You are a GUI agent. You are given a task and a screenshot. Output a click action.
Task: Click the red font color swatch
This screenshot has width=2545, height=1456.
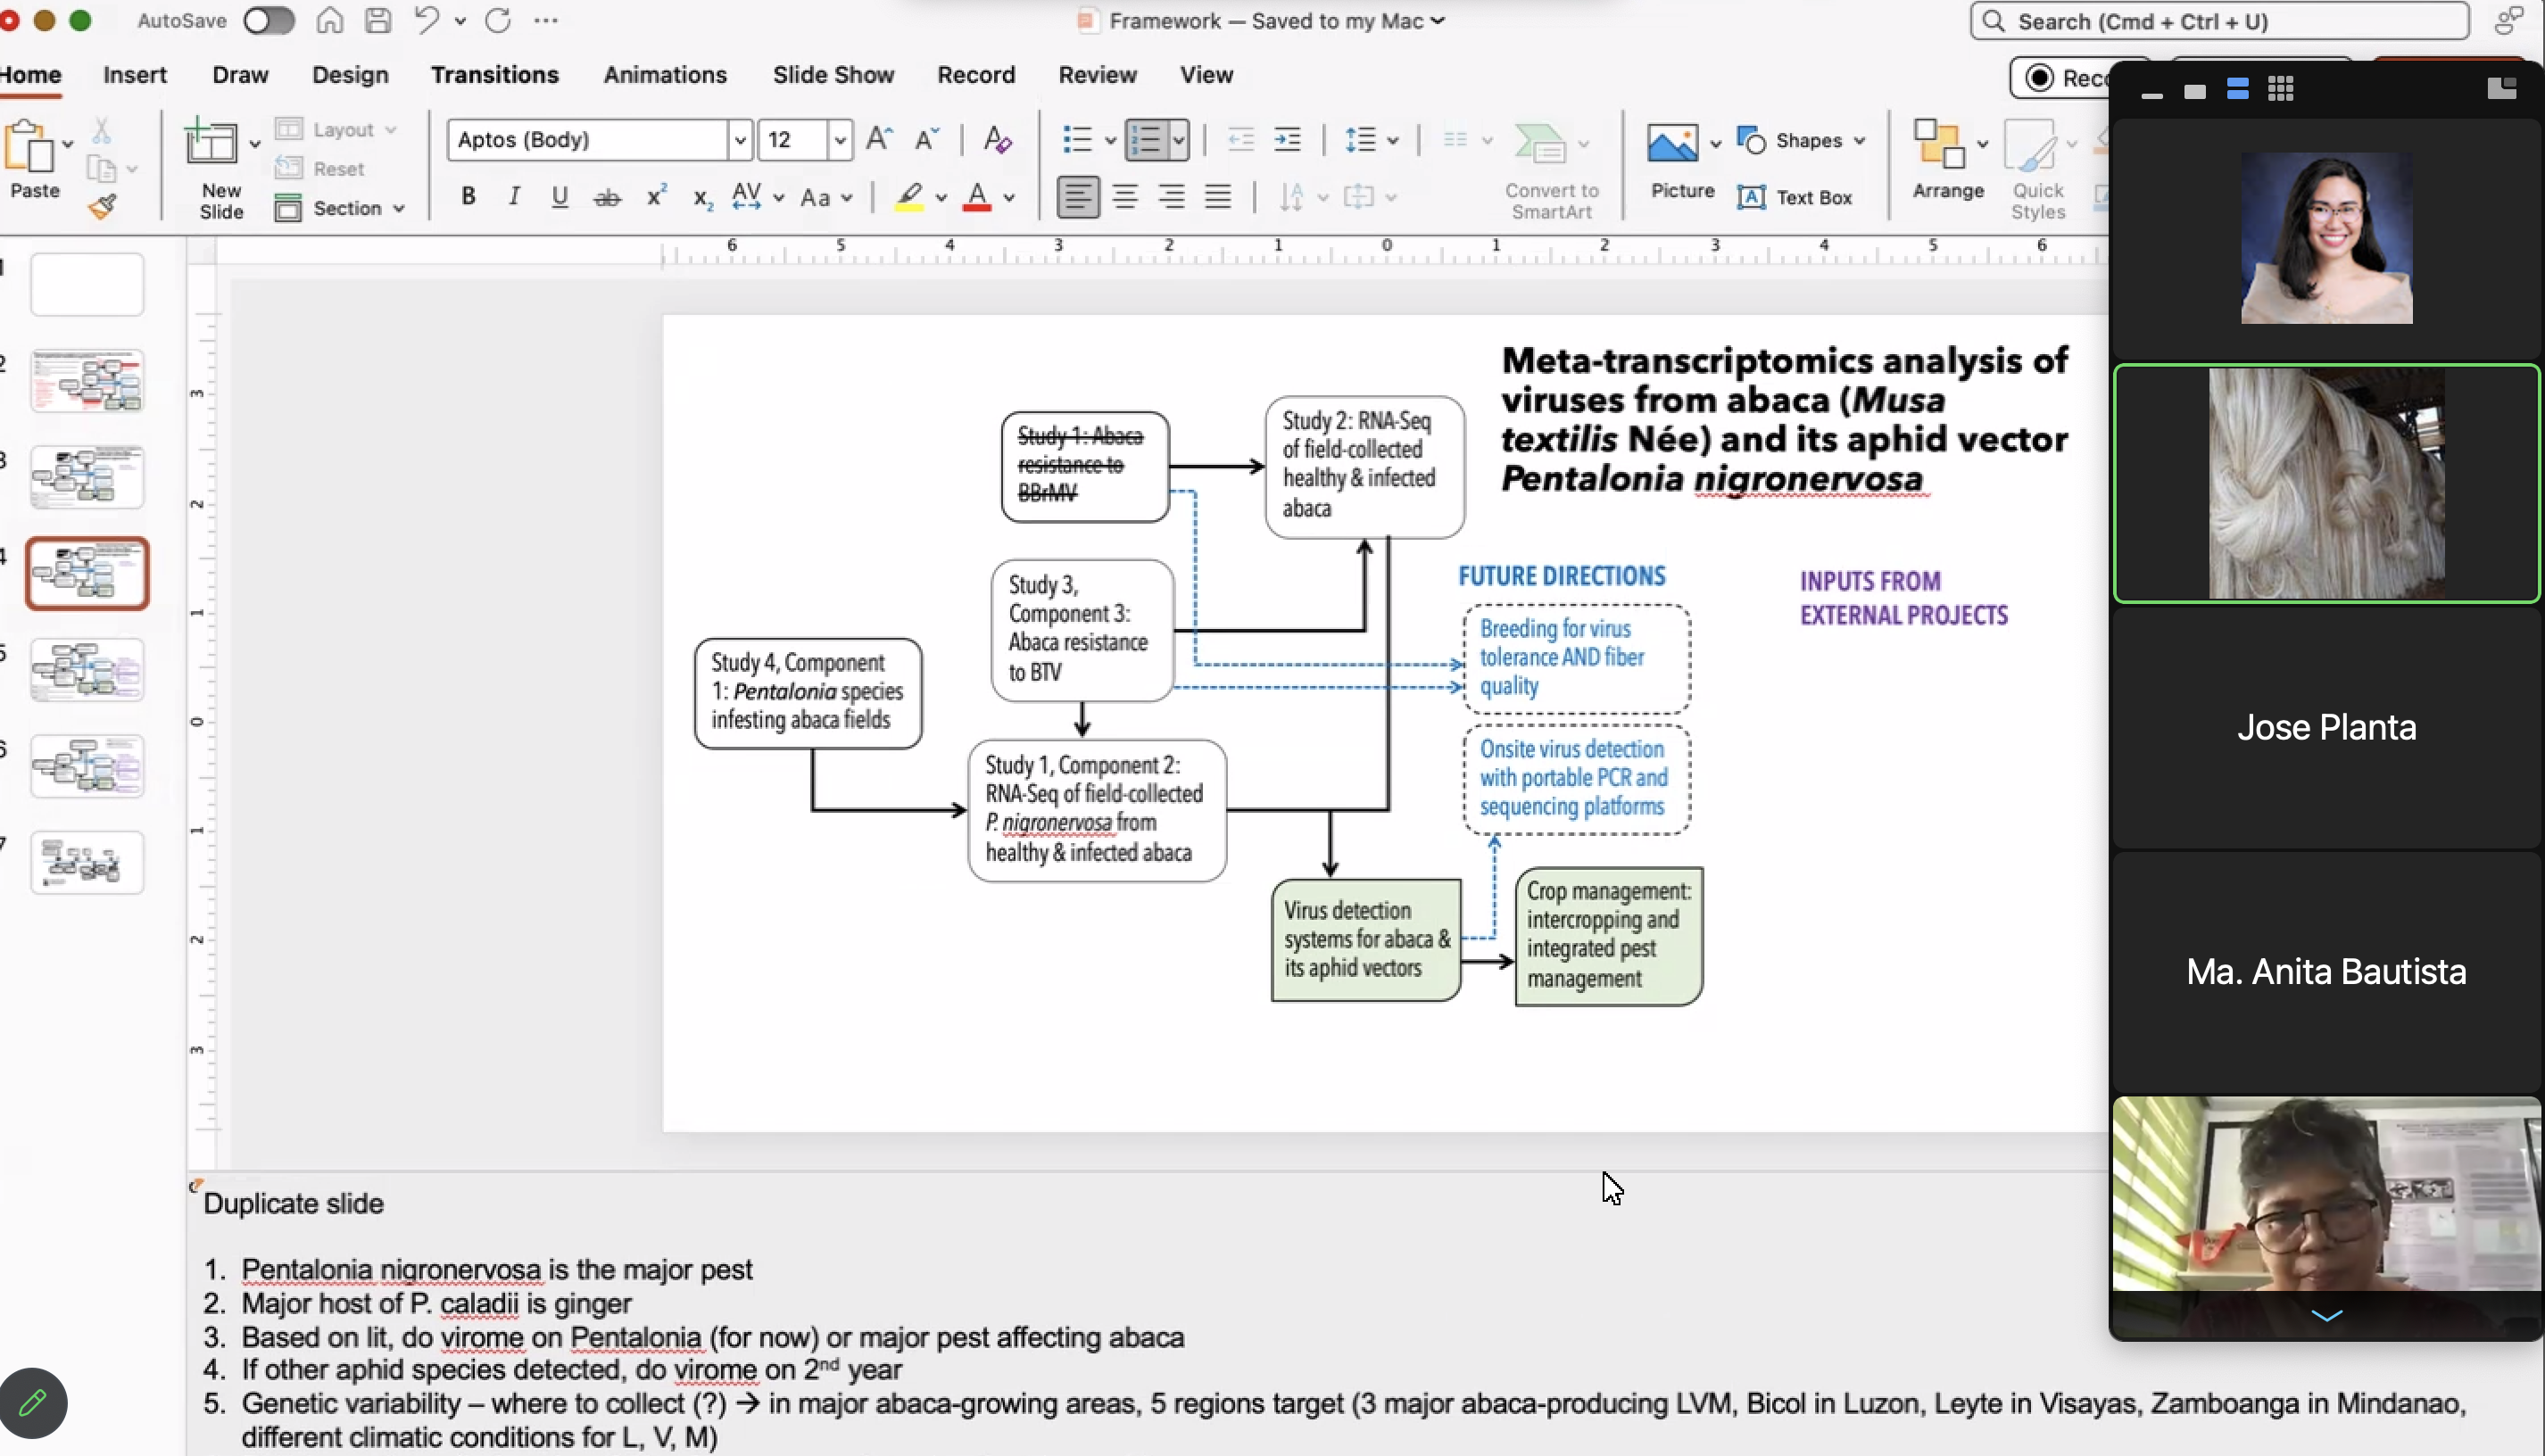977,197
